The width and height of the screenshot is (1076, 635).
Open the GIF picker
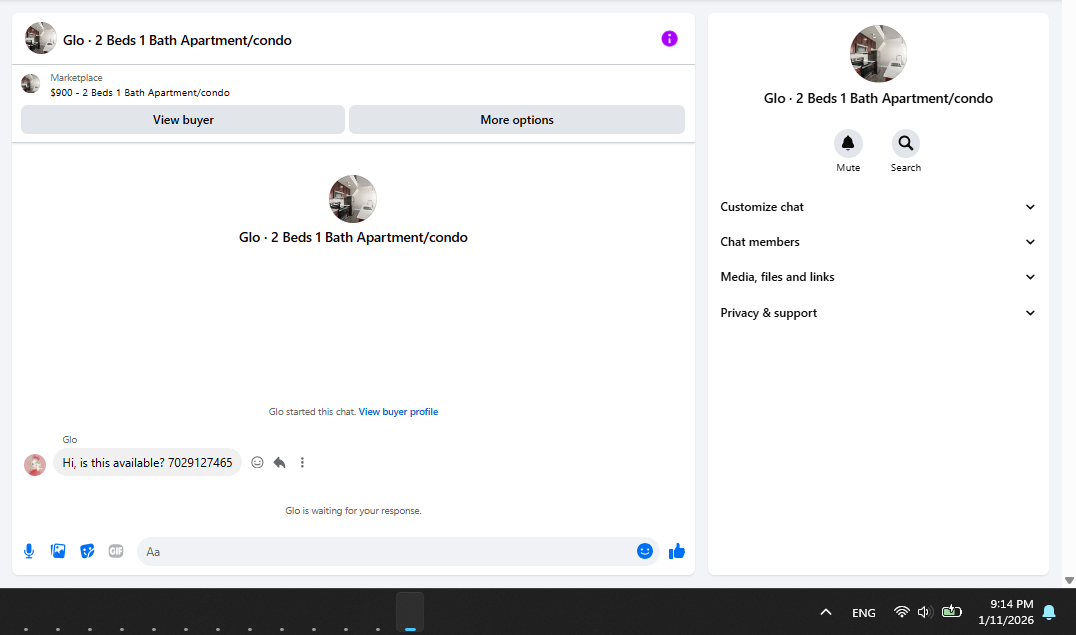[116, 551]
